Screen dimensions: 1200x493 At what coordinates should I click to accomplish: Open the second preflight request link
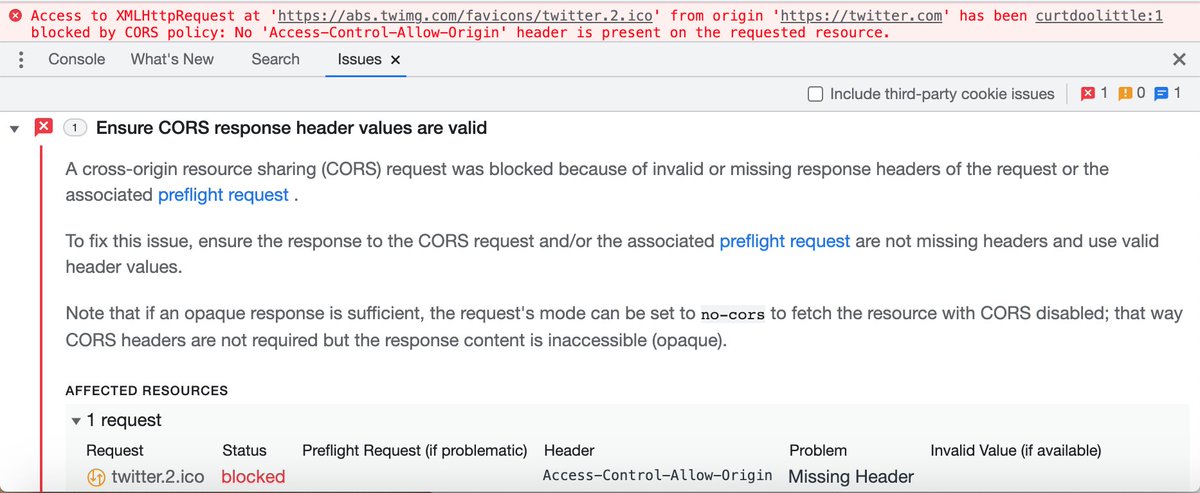784,241
